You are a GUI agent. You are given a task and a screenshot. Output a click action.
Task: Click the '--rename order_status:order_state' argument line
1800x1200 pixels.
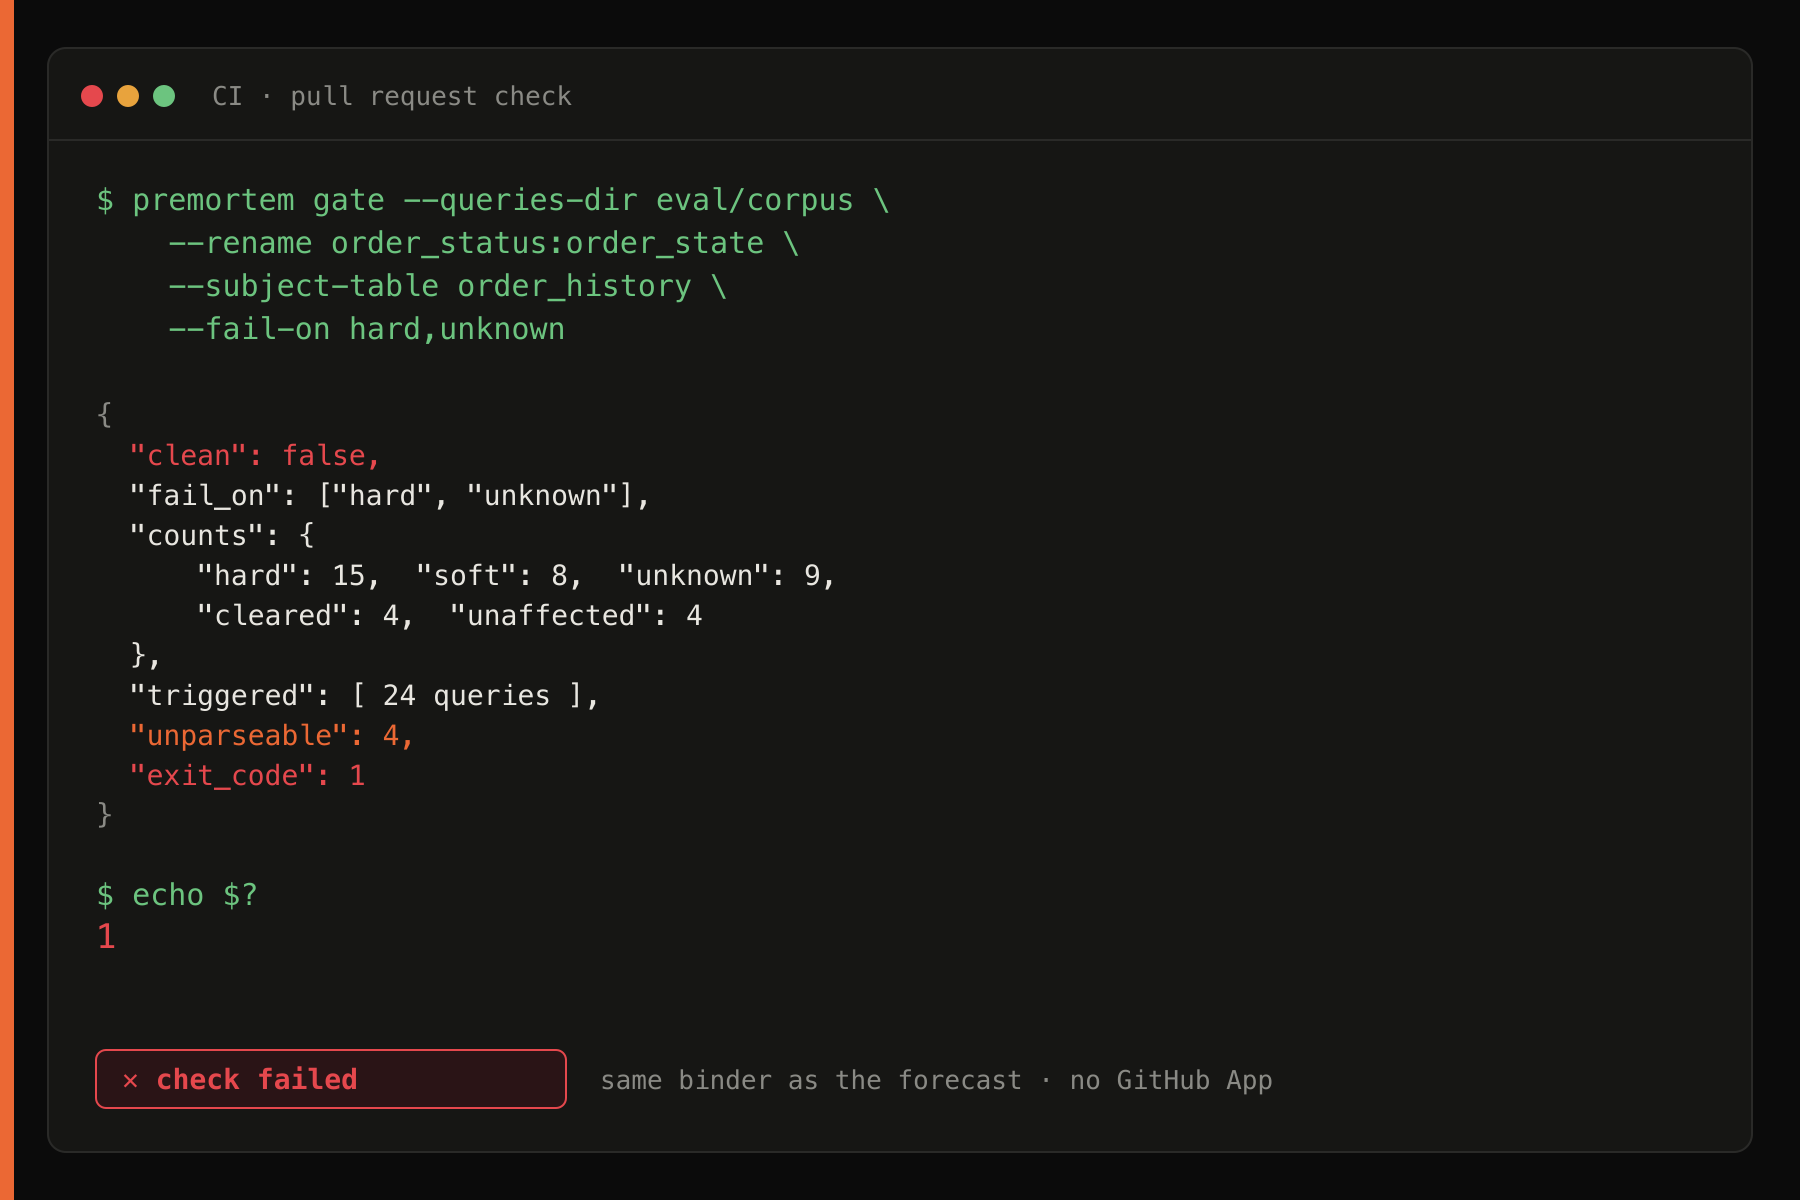[484, 243]
